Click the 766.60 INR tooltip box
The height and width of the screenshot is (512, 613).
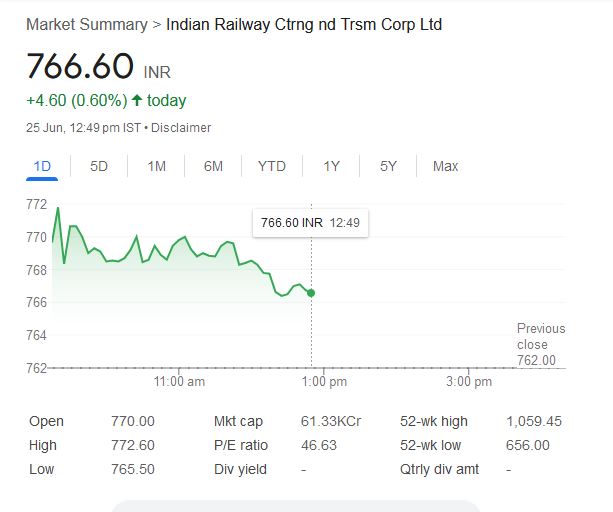pyautogui.click(x=310, y=222)
